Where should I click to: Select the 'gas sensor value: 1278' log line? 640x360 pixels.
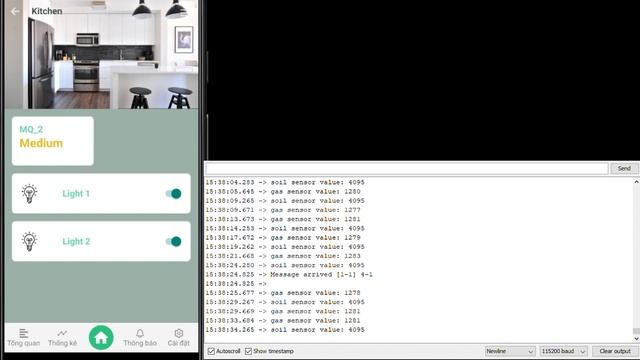(283, 293)
